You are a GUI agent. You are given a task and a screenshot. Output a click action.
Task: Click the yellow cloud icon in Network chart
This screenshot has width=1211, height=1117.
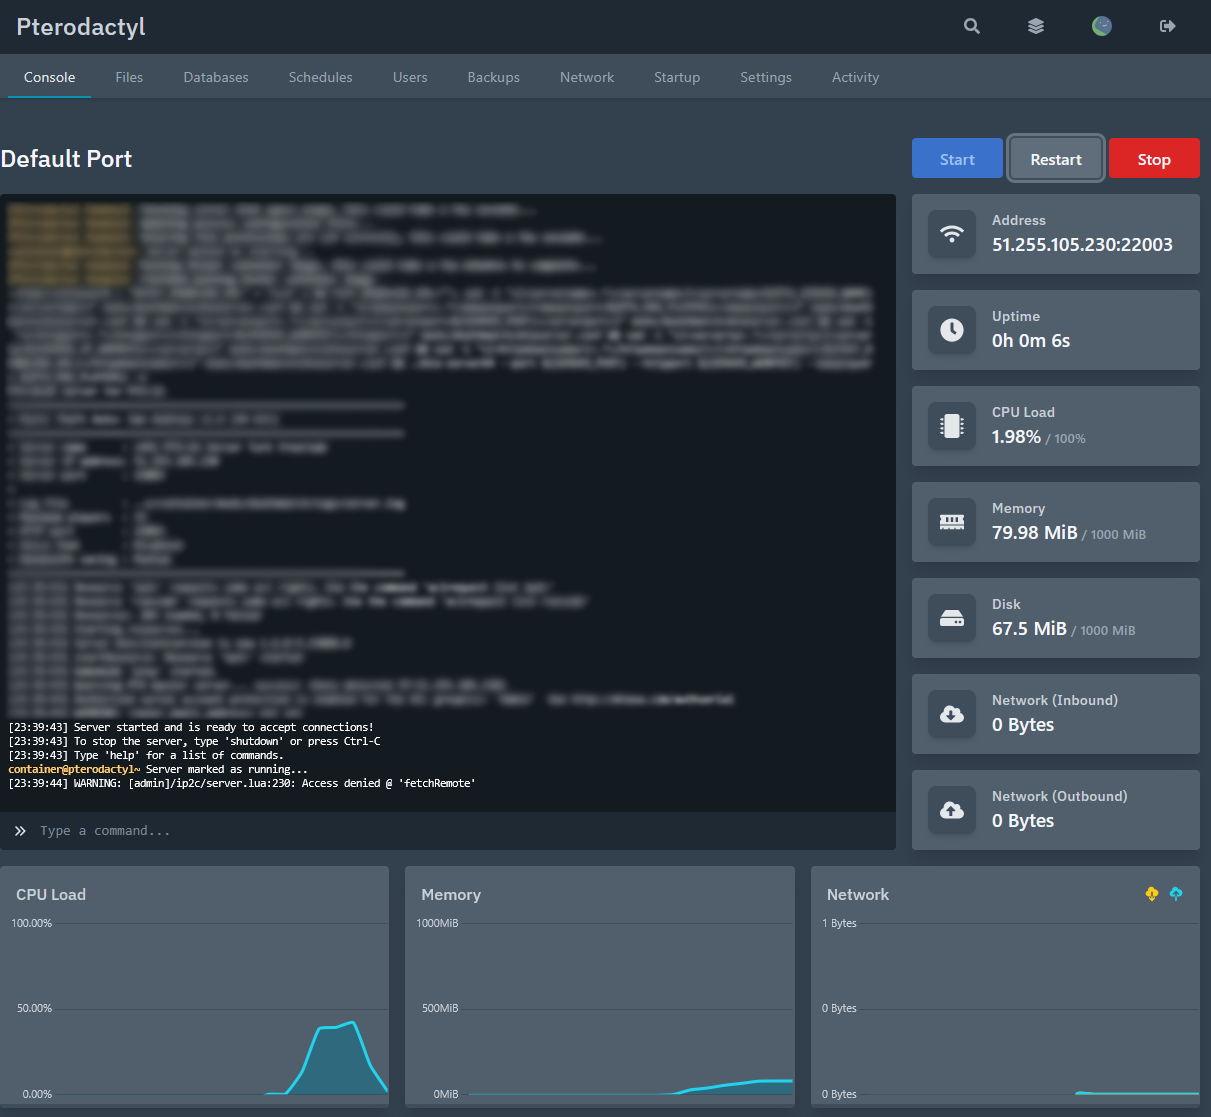pyautogui.click(x=1152, y=894)
